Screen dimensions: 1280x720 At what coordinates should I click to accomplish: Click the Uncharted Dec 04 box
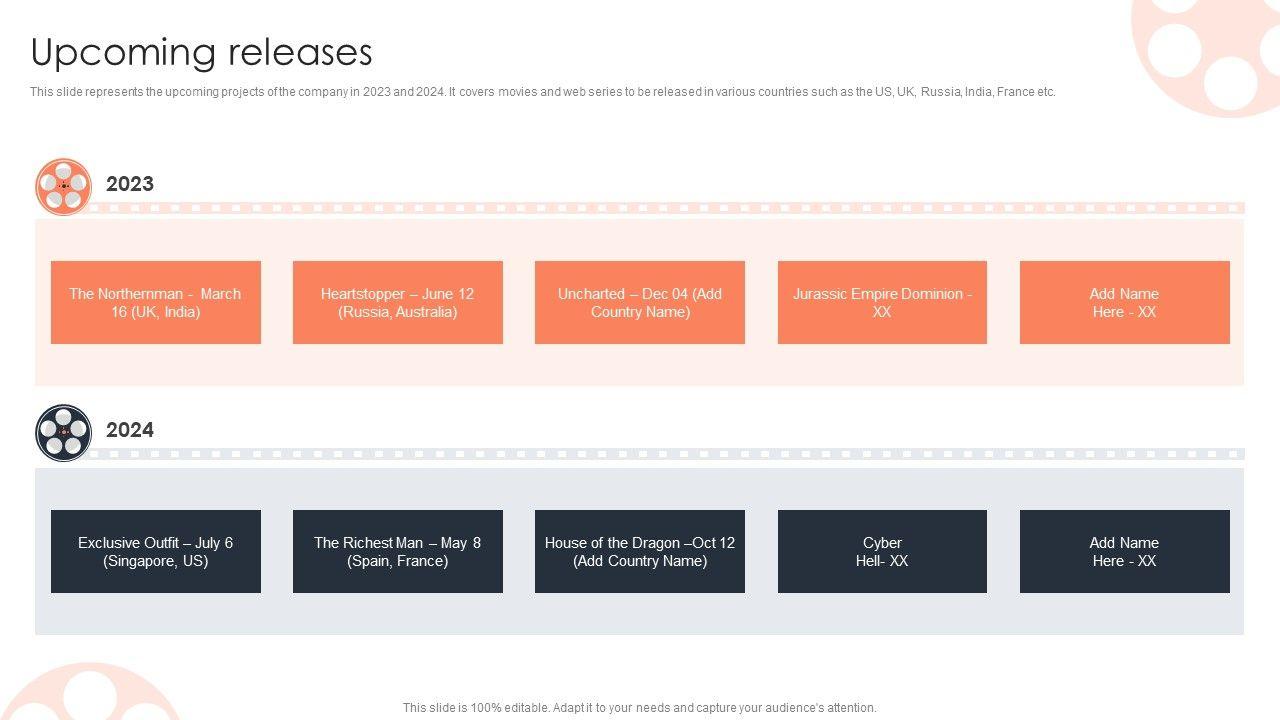click(x=639, y=302)
